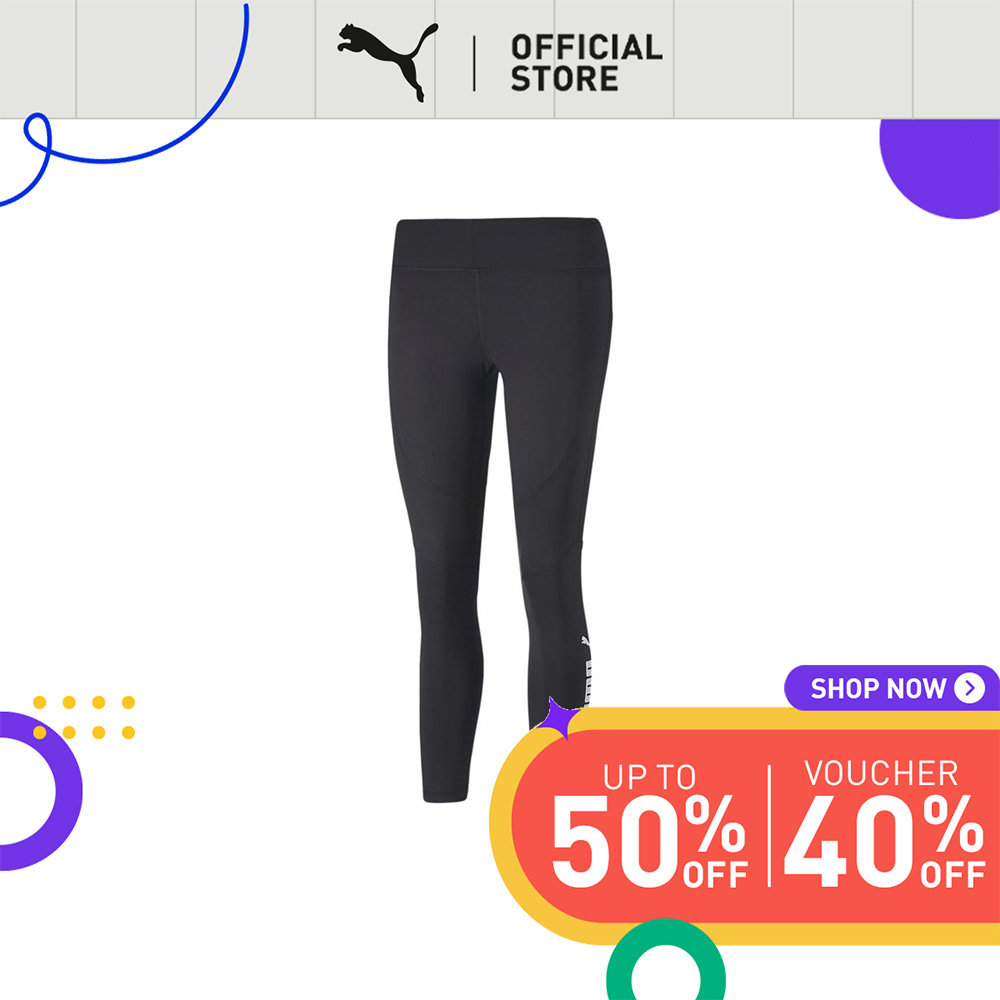Click the yellow dots grid decoration
This screenshot has width=1000, height=1000.
click(x=84, y=717)
